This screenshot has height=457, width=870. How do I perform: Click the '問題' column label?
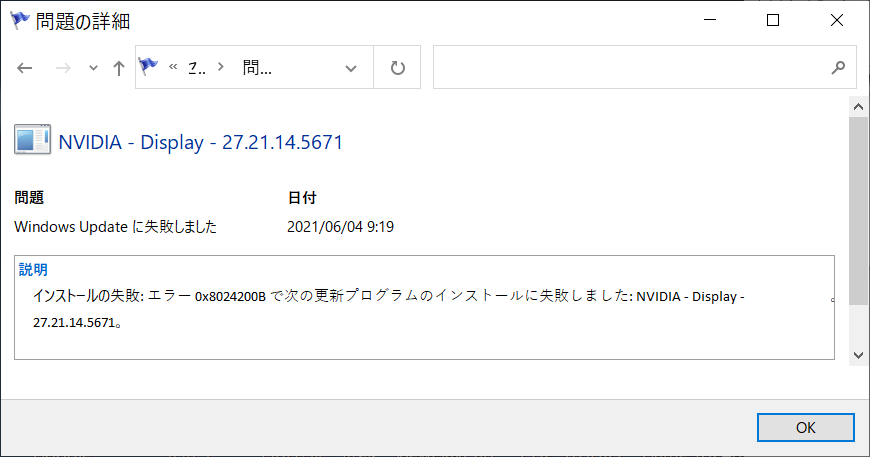[29, 197]
